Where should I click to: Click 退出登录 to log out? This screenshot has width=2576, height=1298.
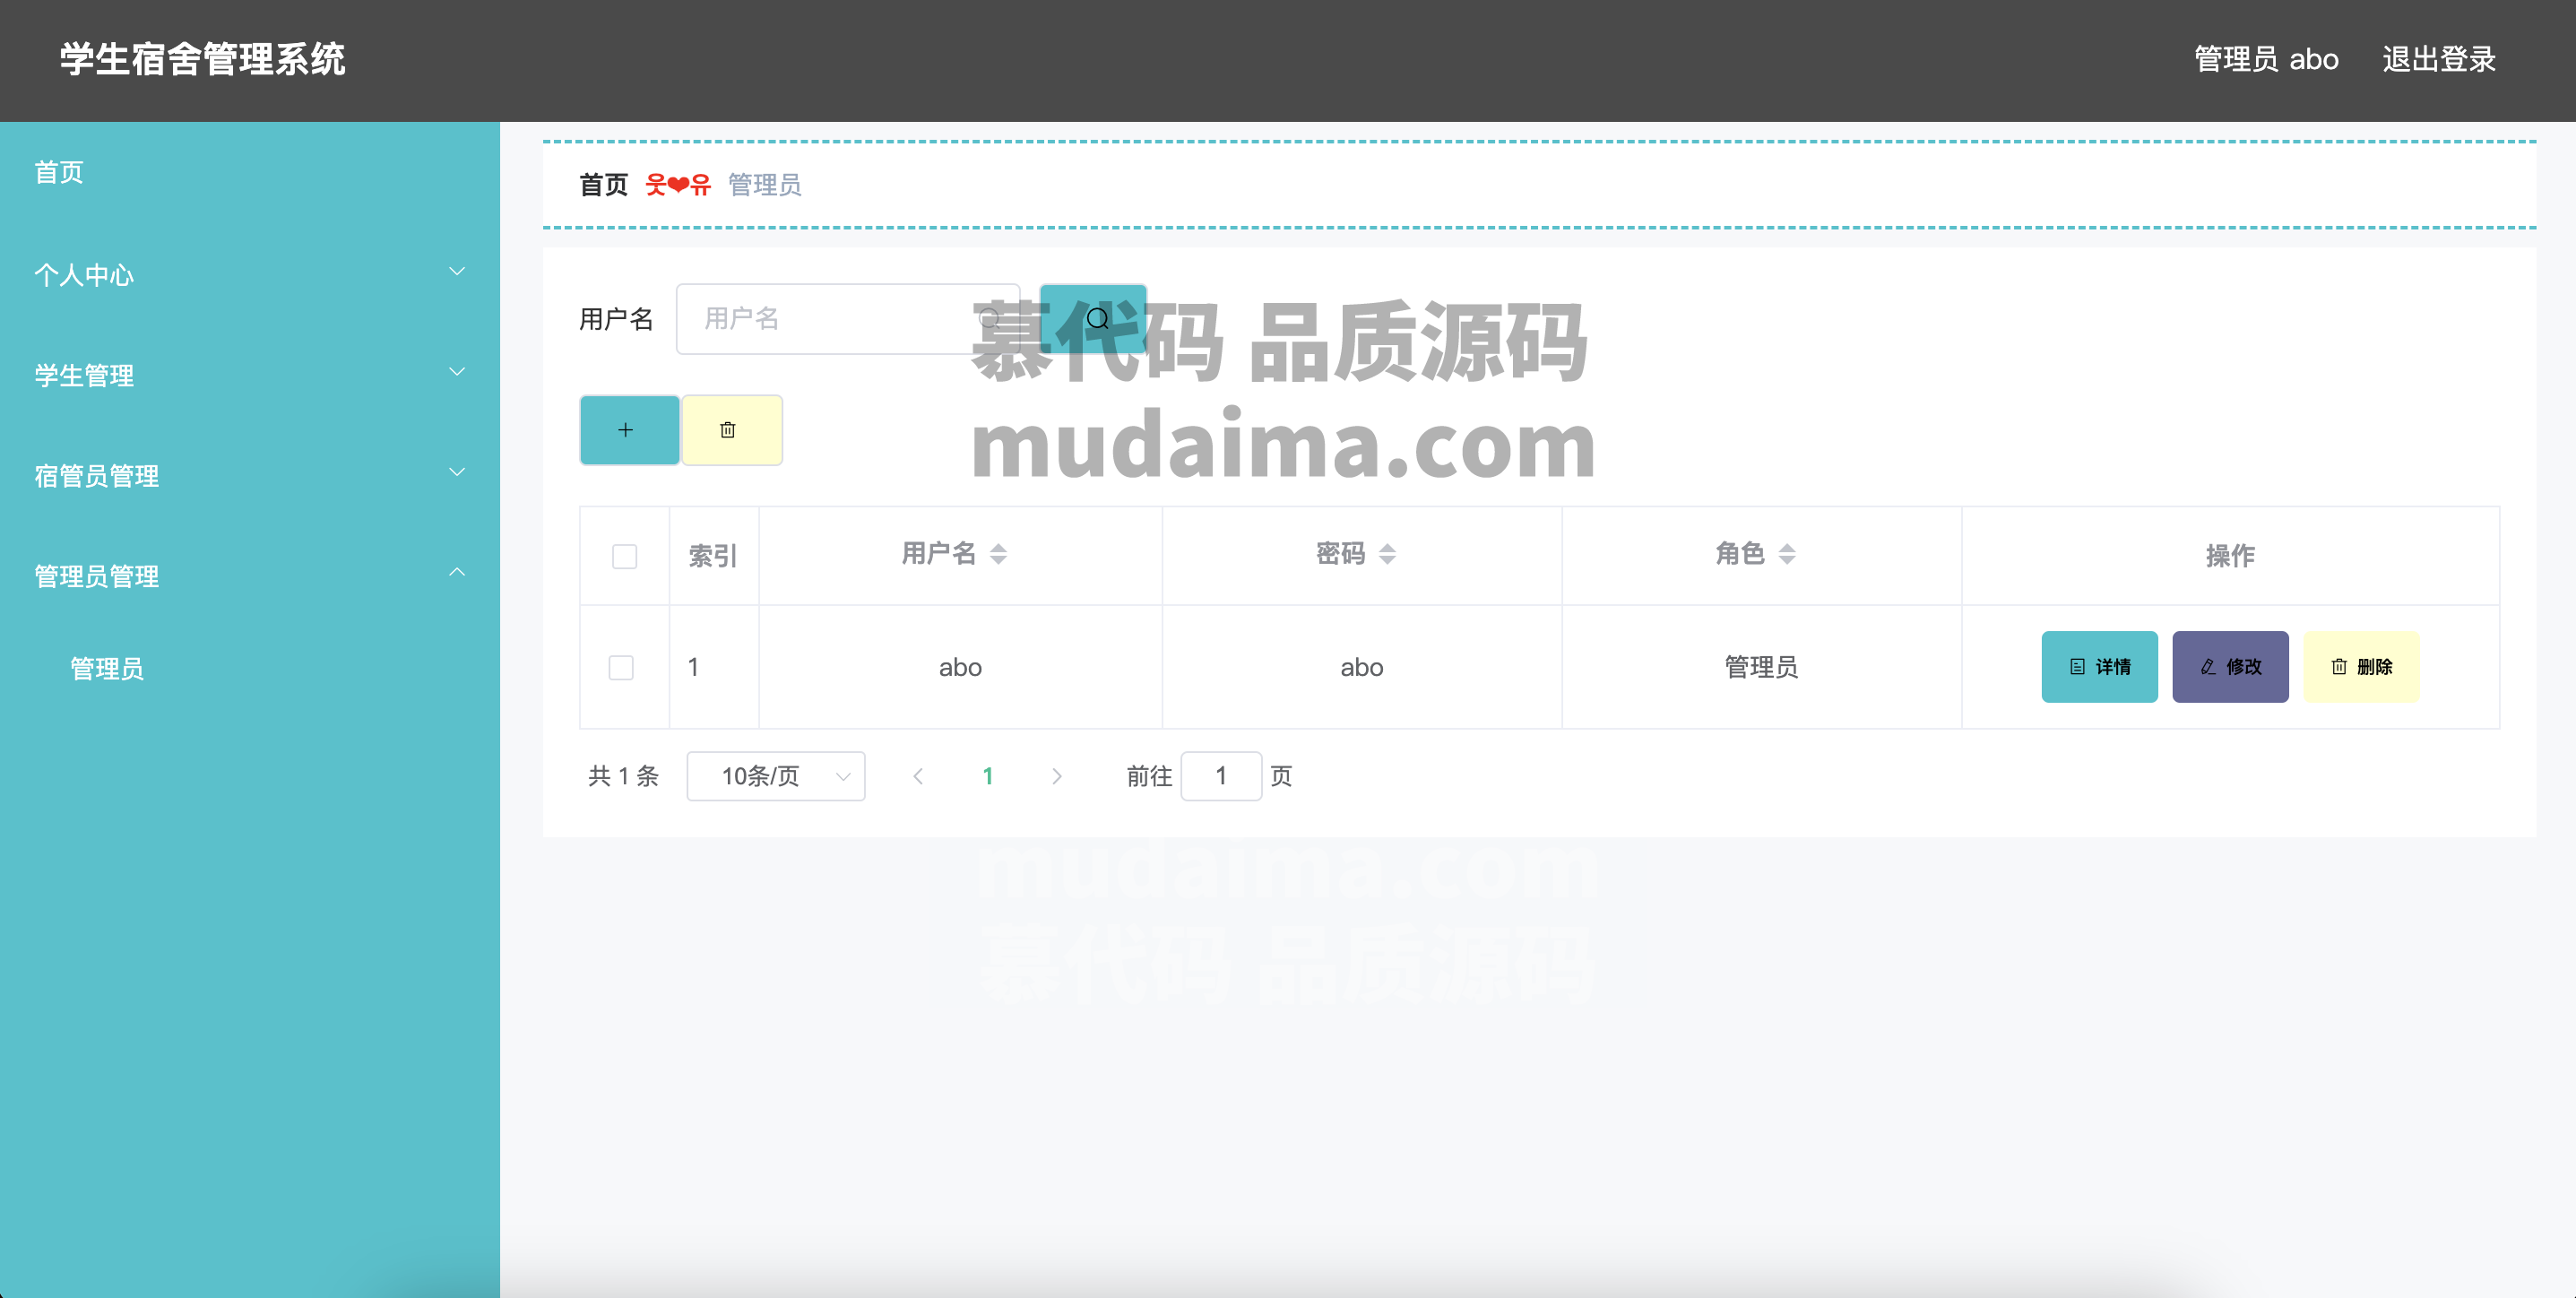(2439, 59)
